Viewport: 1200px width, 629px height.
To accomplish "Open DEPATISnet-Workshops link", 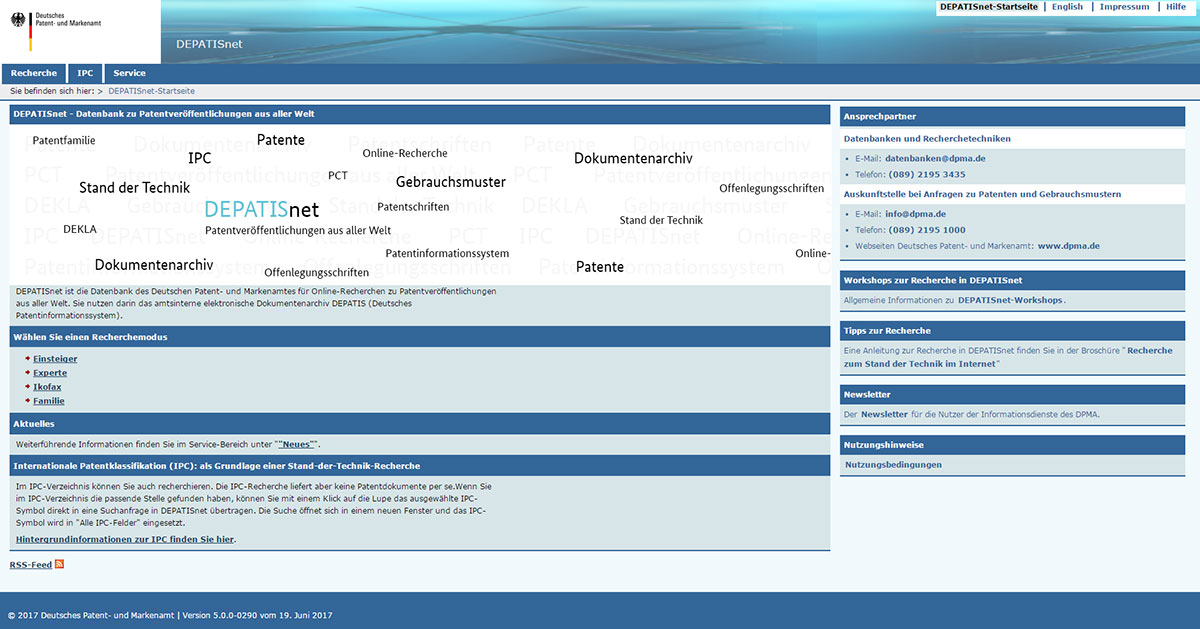I will click(1010, 300).
